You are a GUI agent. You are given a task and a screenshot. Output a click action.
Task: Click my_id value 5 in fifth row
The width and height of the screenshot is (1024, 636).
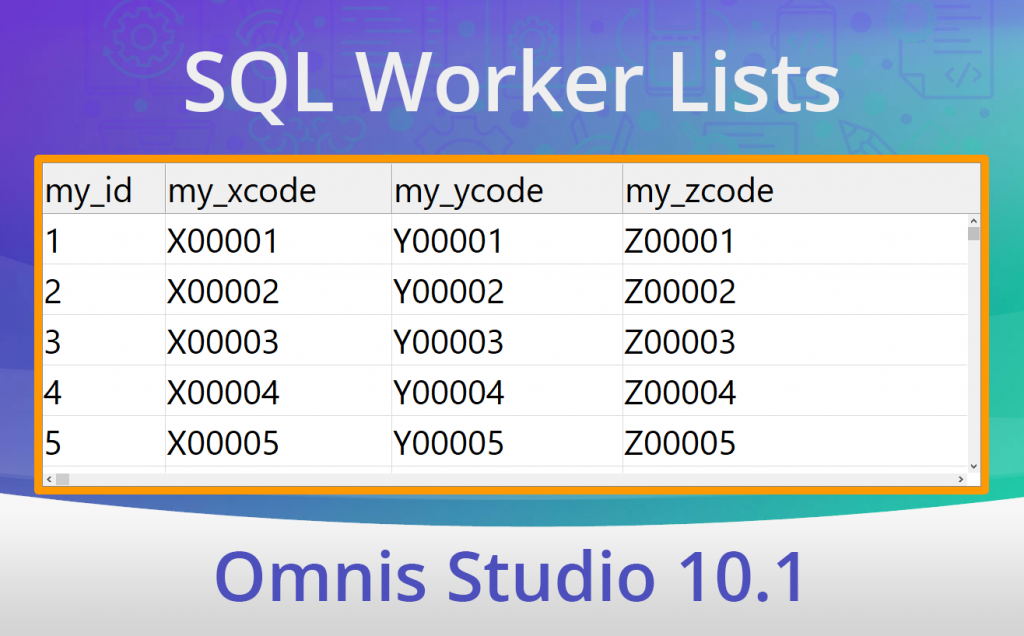[104, 442]
